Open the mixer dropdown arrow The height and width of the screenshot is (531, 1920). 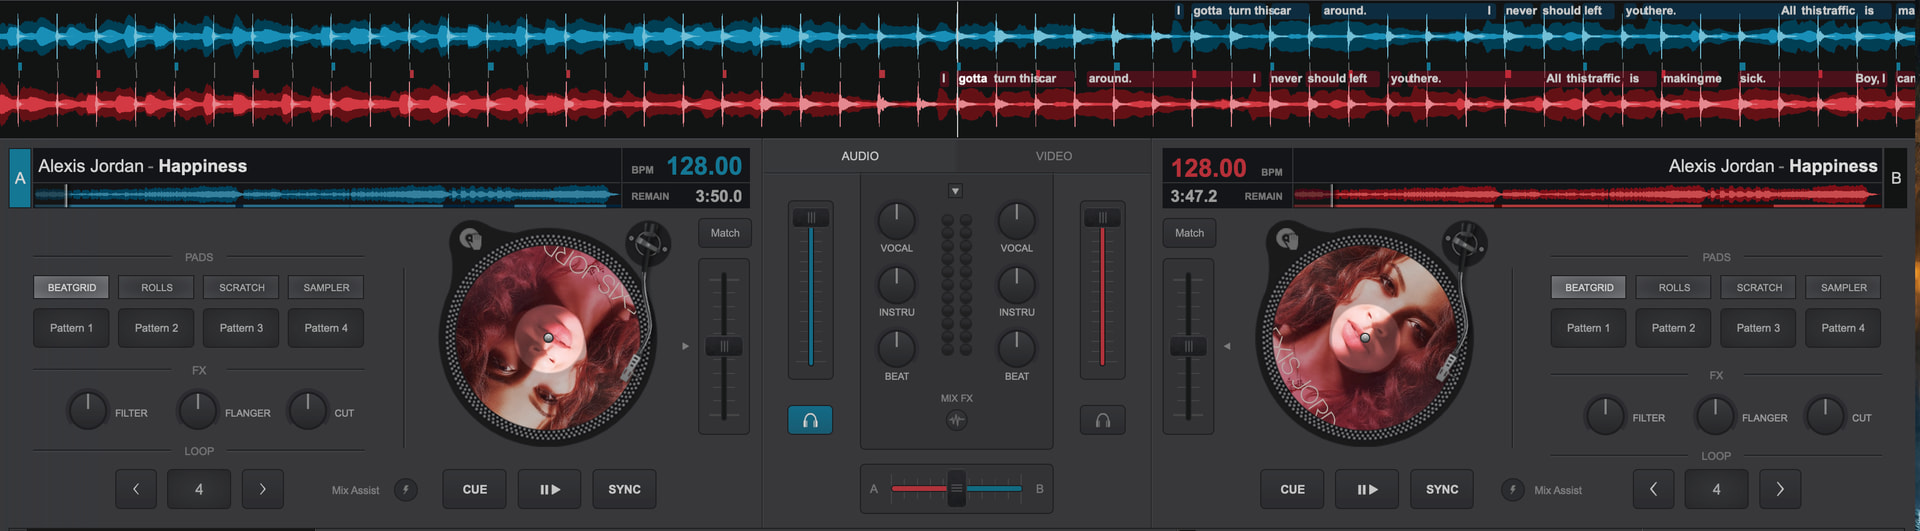(x=955, y=191)
